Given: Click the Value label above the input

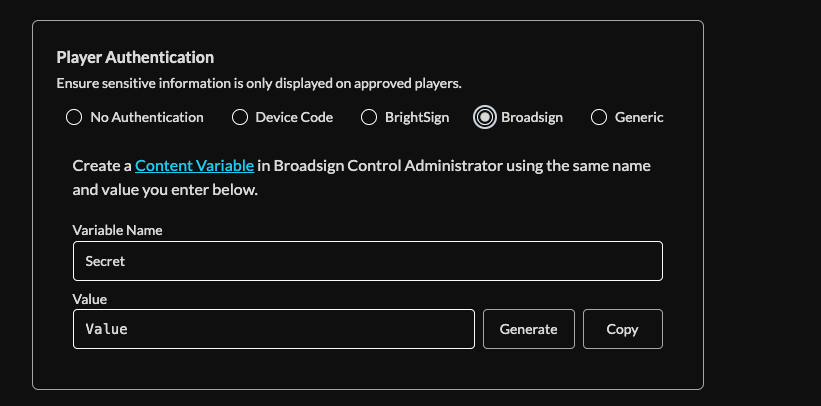Looking at the screenshot, I should pos(90,299).
